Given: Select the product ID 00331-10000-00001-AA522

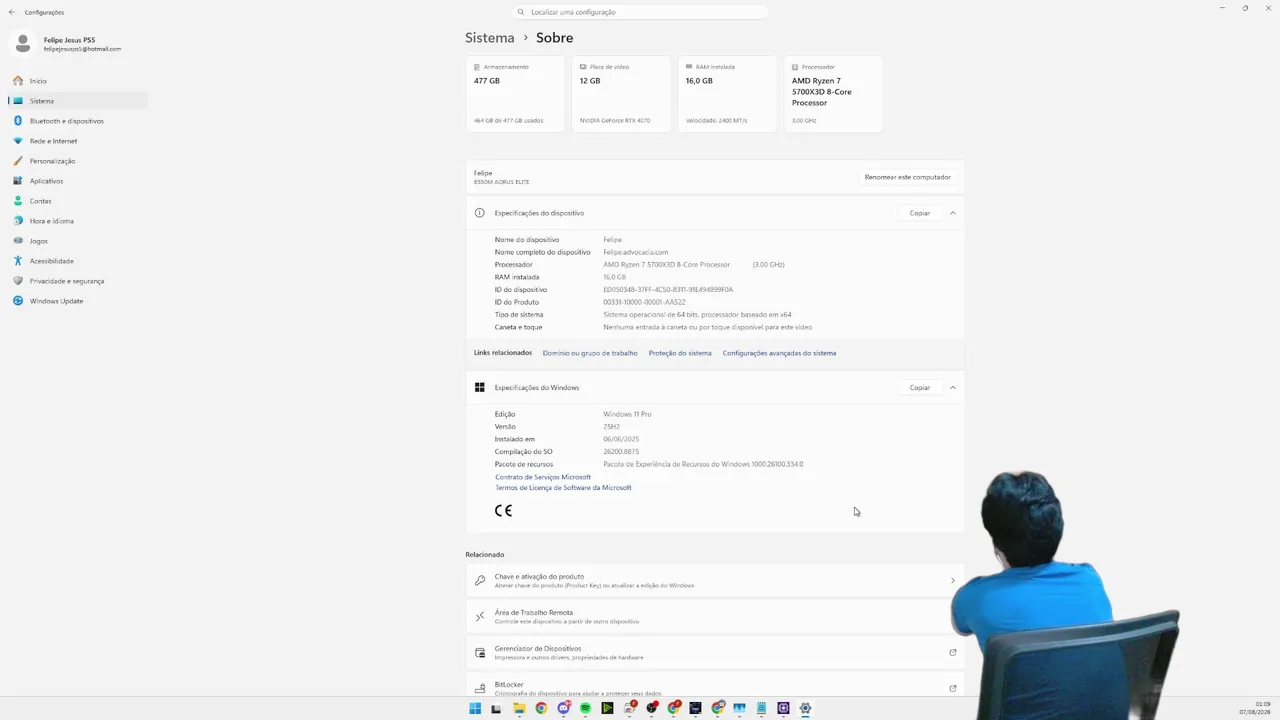Looking at the screenshot, I should pyautogui.click(x=644, y=302).
